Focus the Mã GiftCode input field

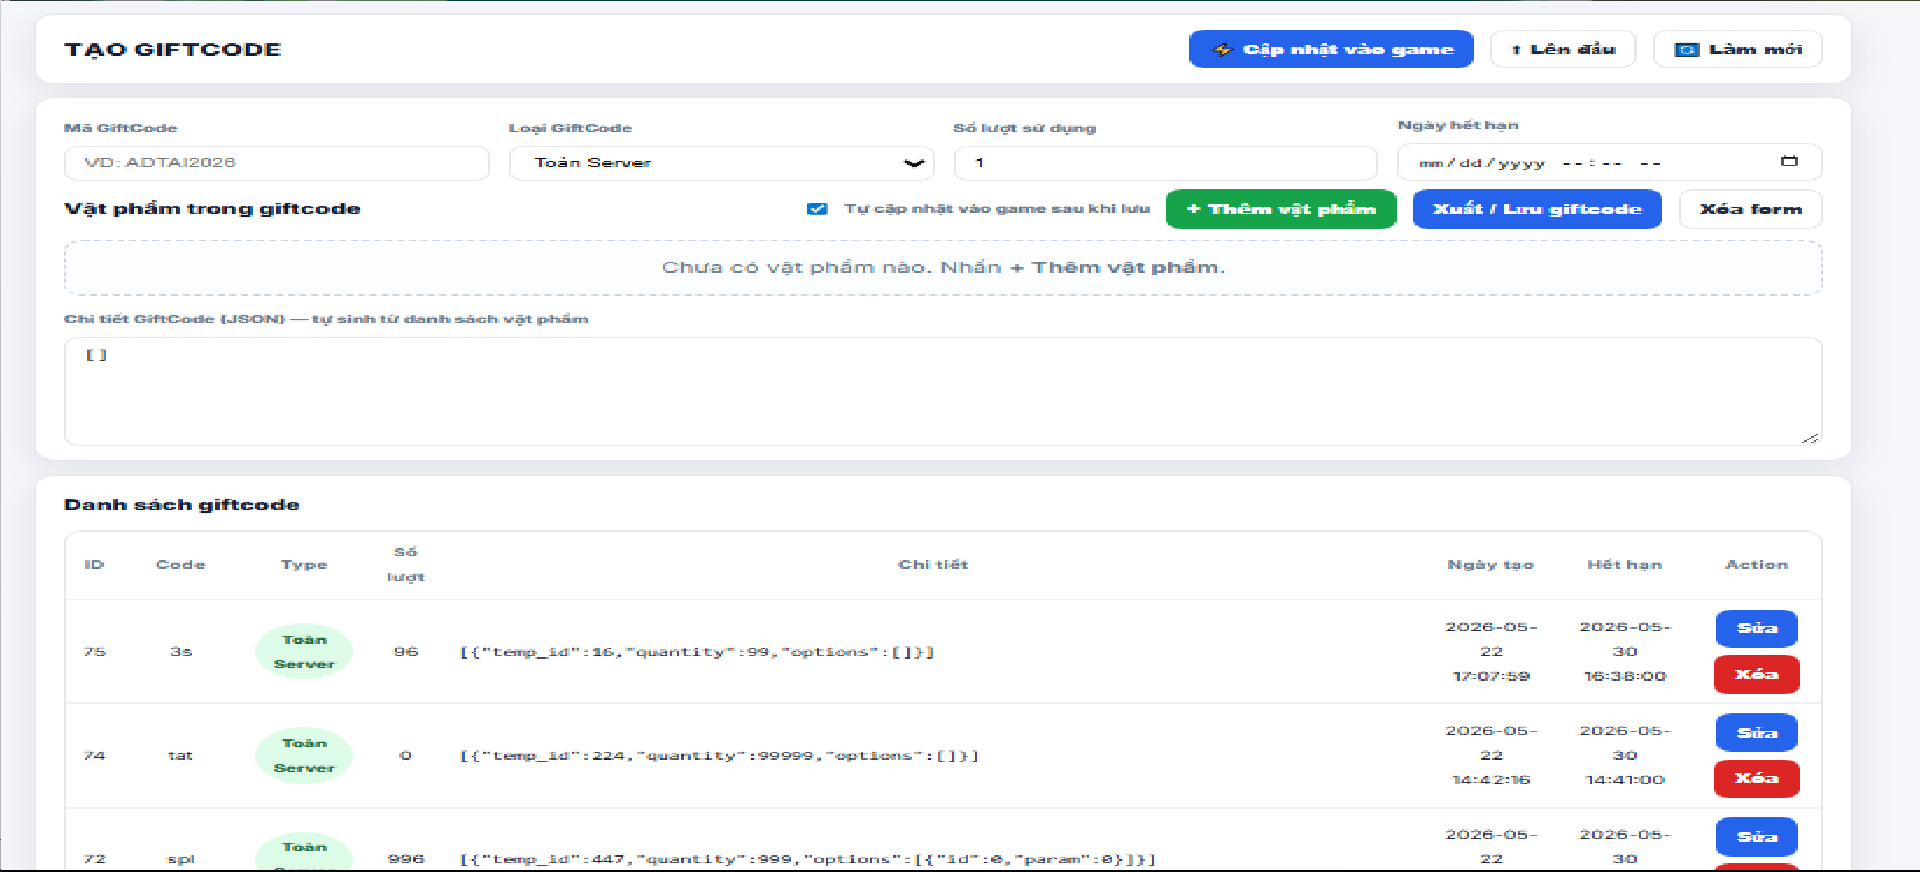(x=277, y=163)
